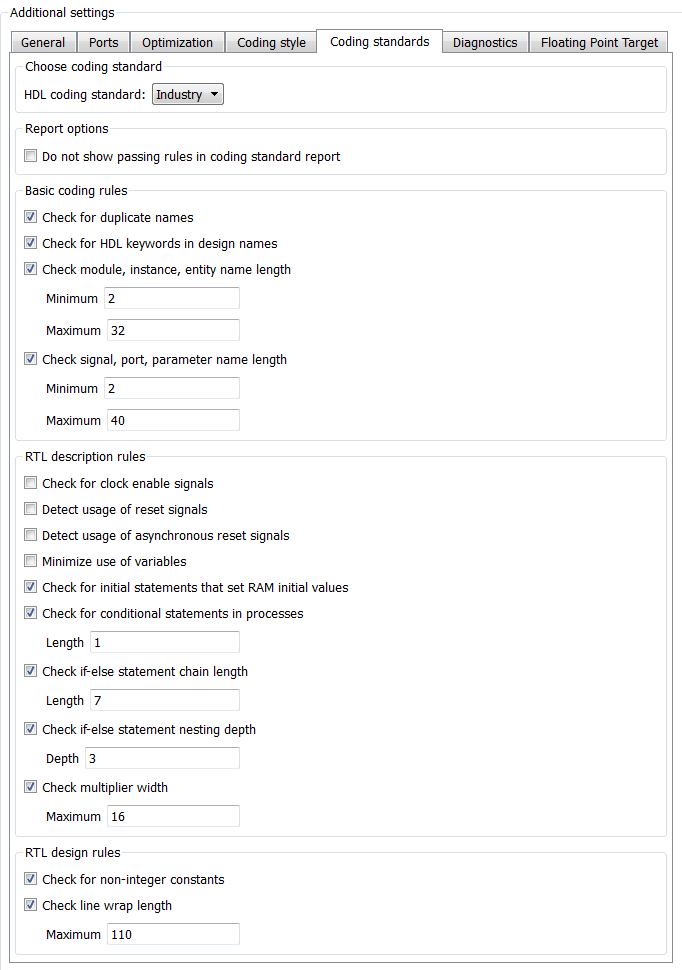Uncheck Check for non-integer constants

pos(32,880)
